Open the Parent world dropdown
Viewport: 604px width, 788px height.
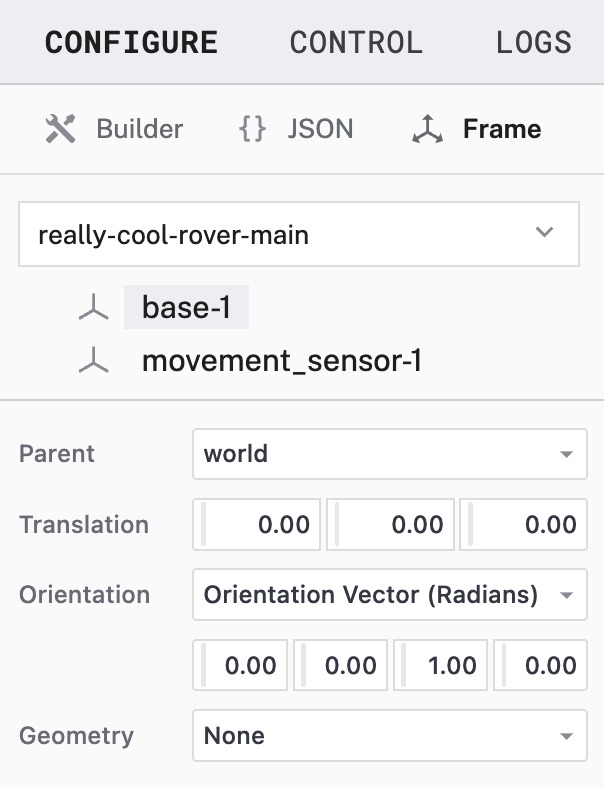pyautogui.click(x=389, y=454)
